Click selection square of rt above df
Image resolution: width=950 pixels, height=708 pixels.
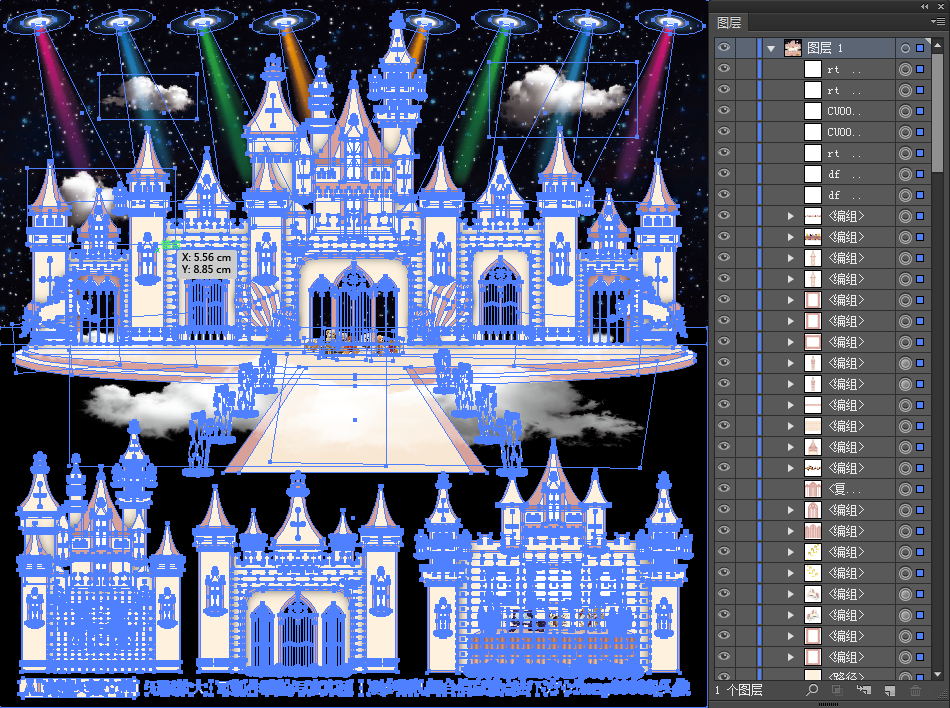[920, 153]
